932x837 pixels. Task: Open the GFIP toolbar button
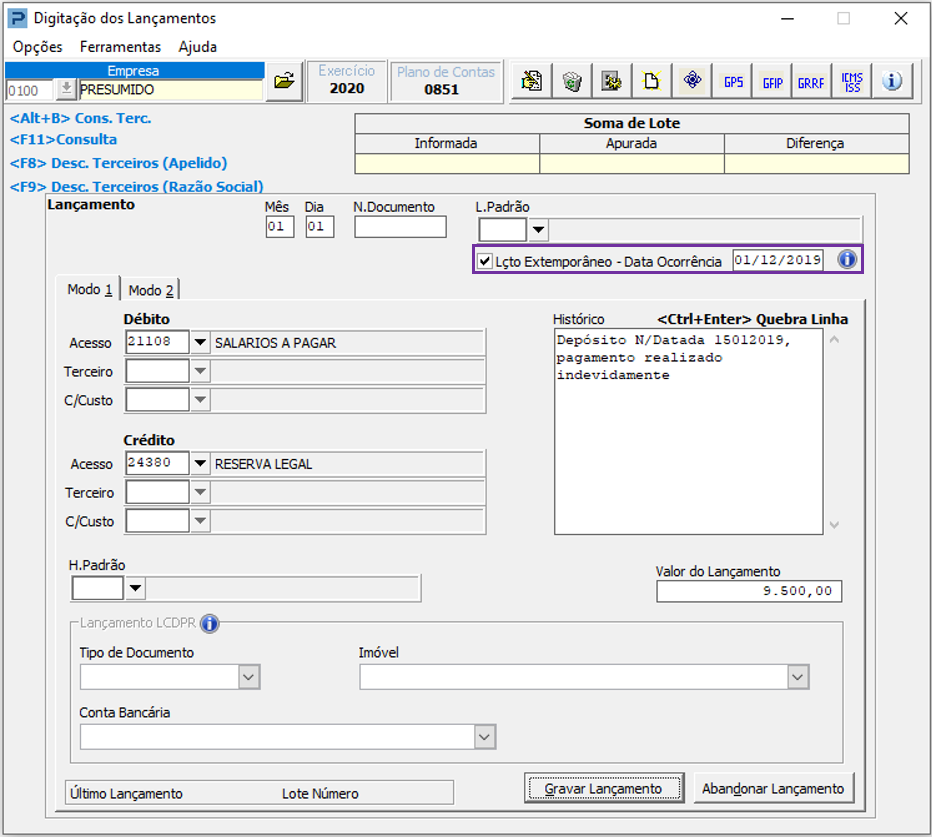(x=772, y=81)
